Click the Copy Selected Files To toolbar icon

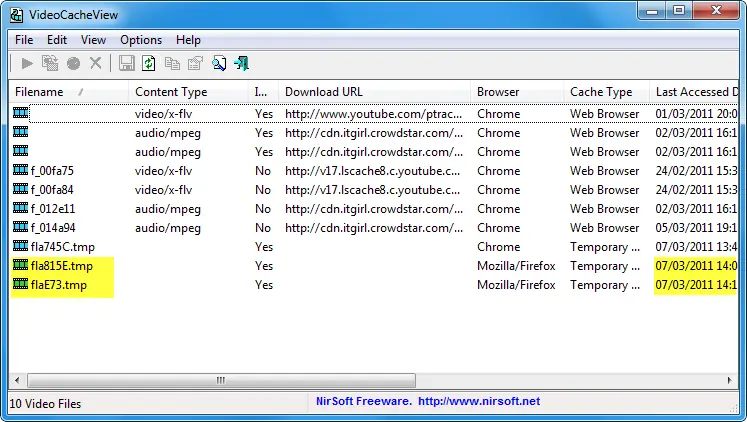[x=50, y=63]
